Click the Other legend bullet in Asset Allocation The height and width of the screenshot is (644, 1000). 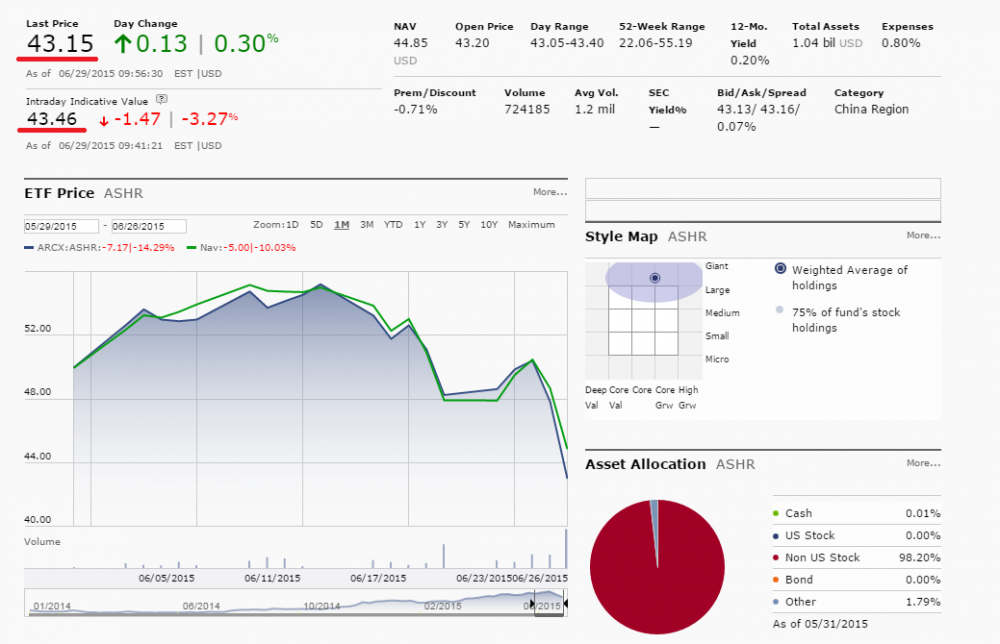click(777, 601)
